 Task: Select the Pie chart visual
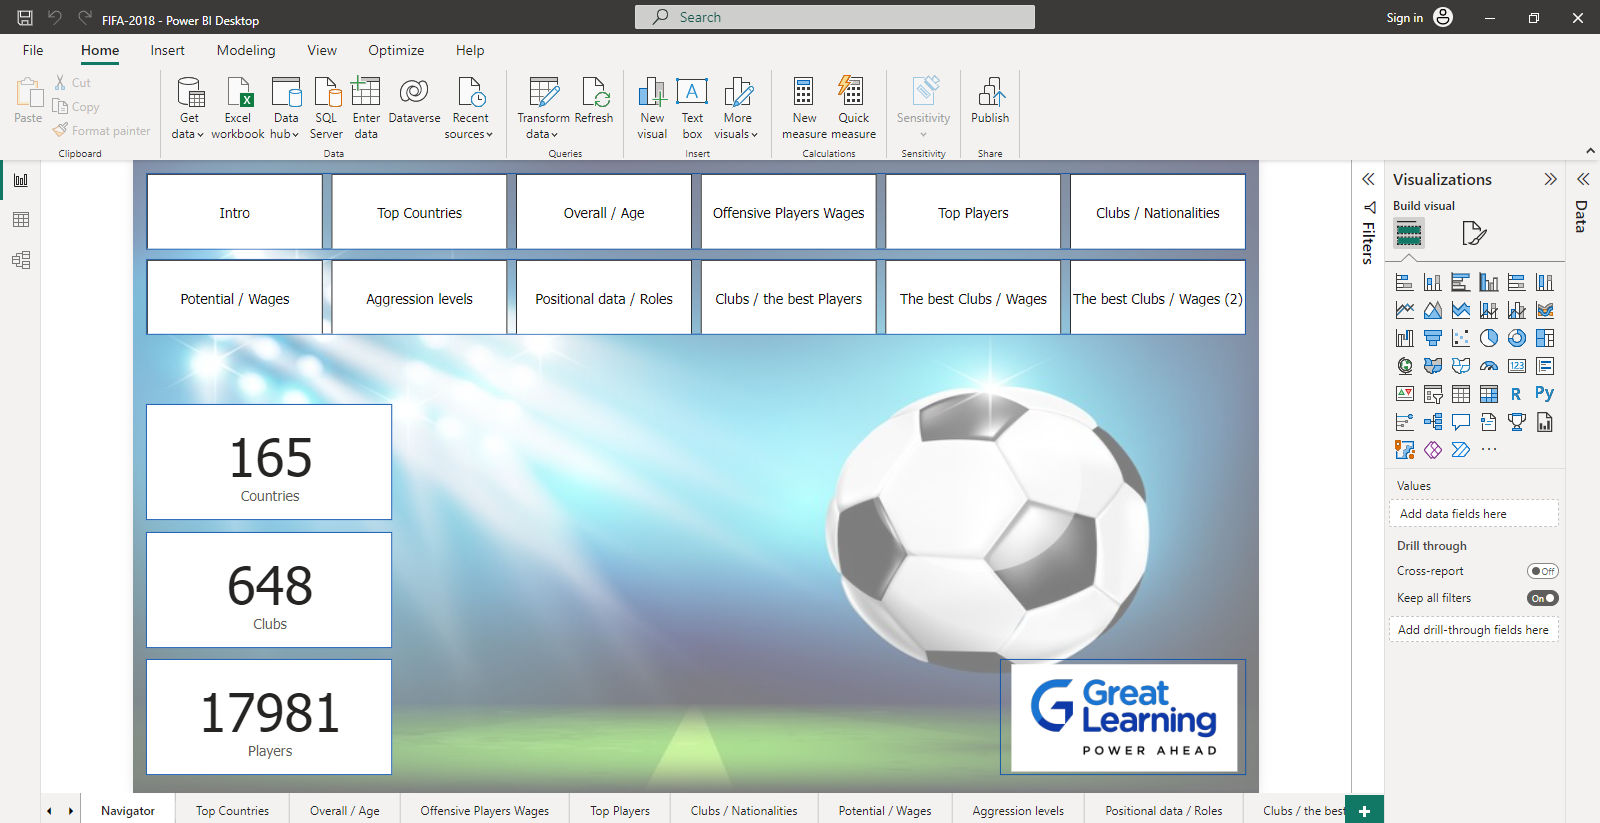coord(1489,338)
